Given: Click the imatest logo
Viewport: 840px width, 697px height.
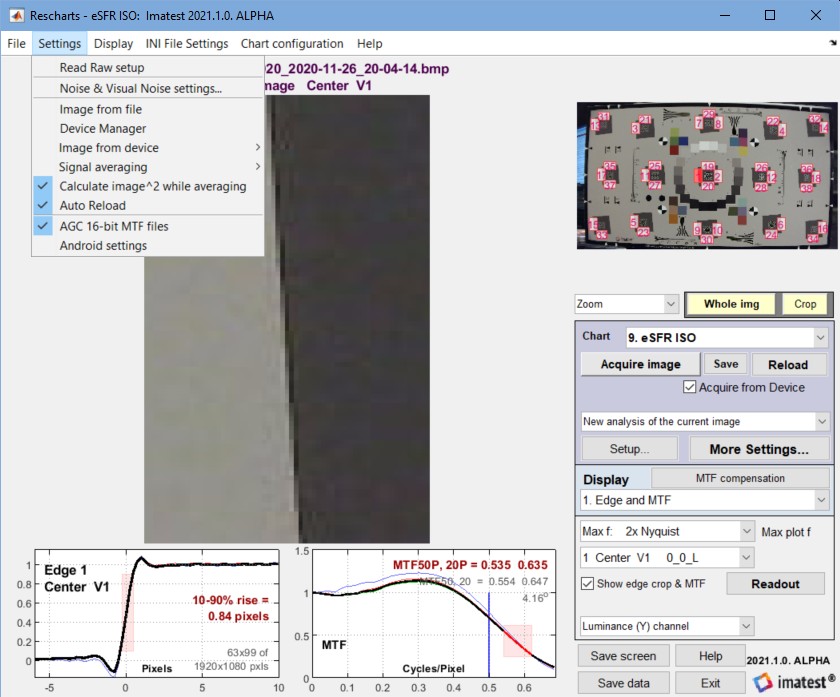Looking at the screenshot, I should click(x=794, y=681).
